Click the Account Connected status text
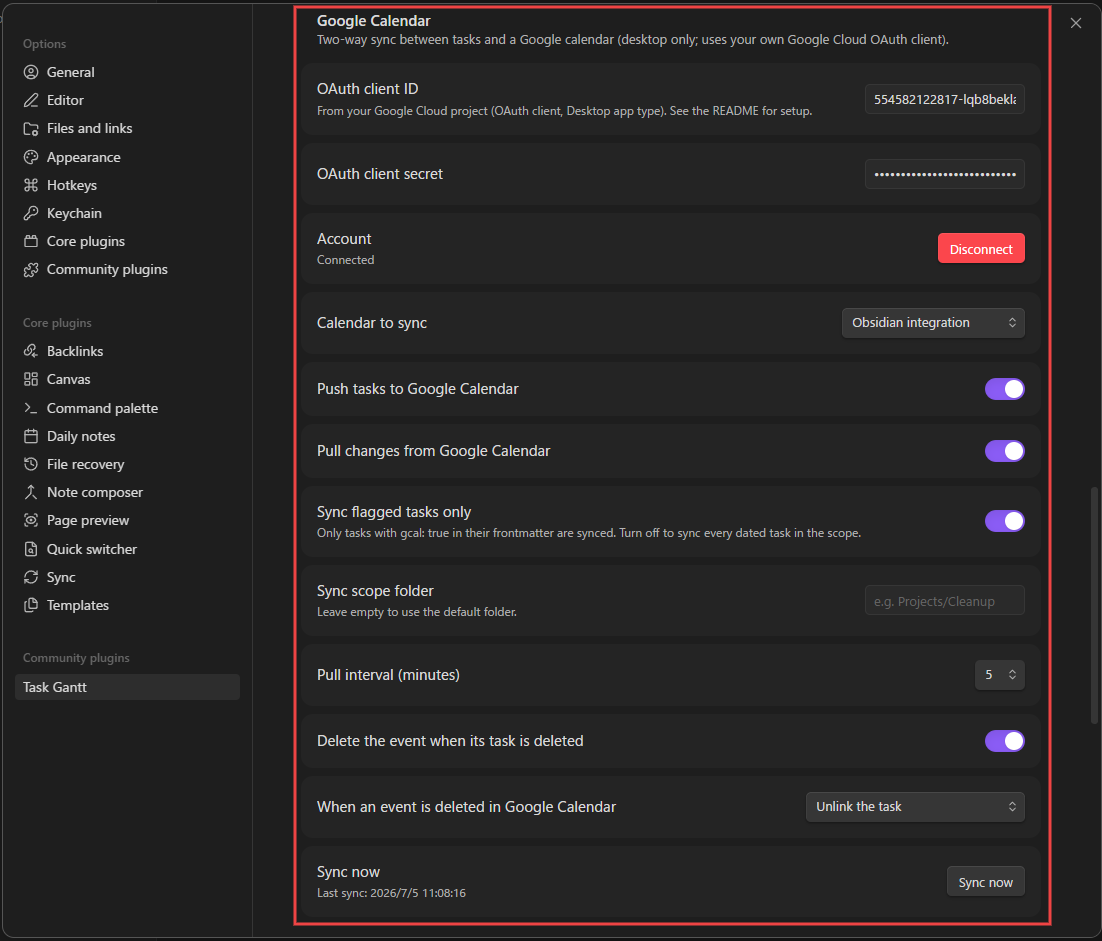The image size is (1102, 941). (345, 260)
